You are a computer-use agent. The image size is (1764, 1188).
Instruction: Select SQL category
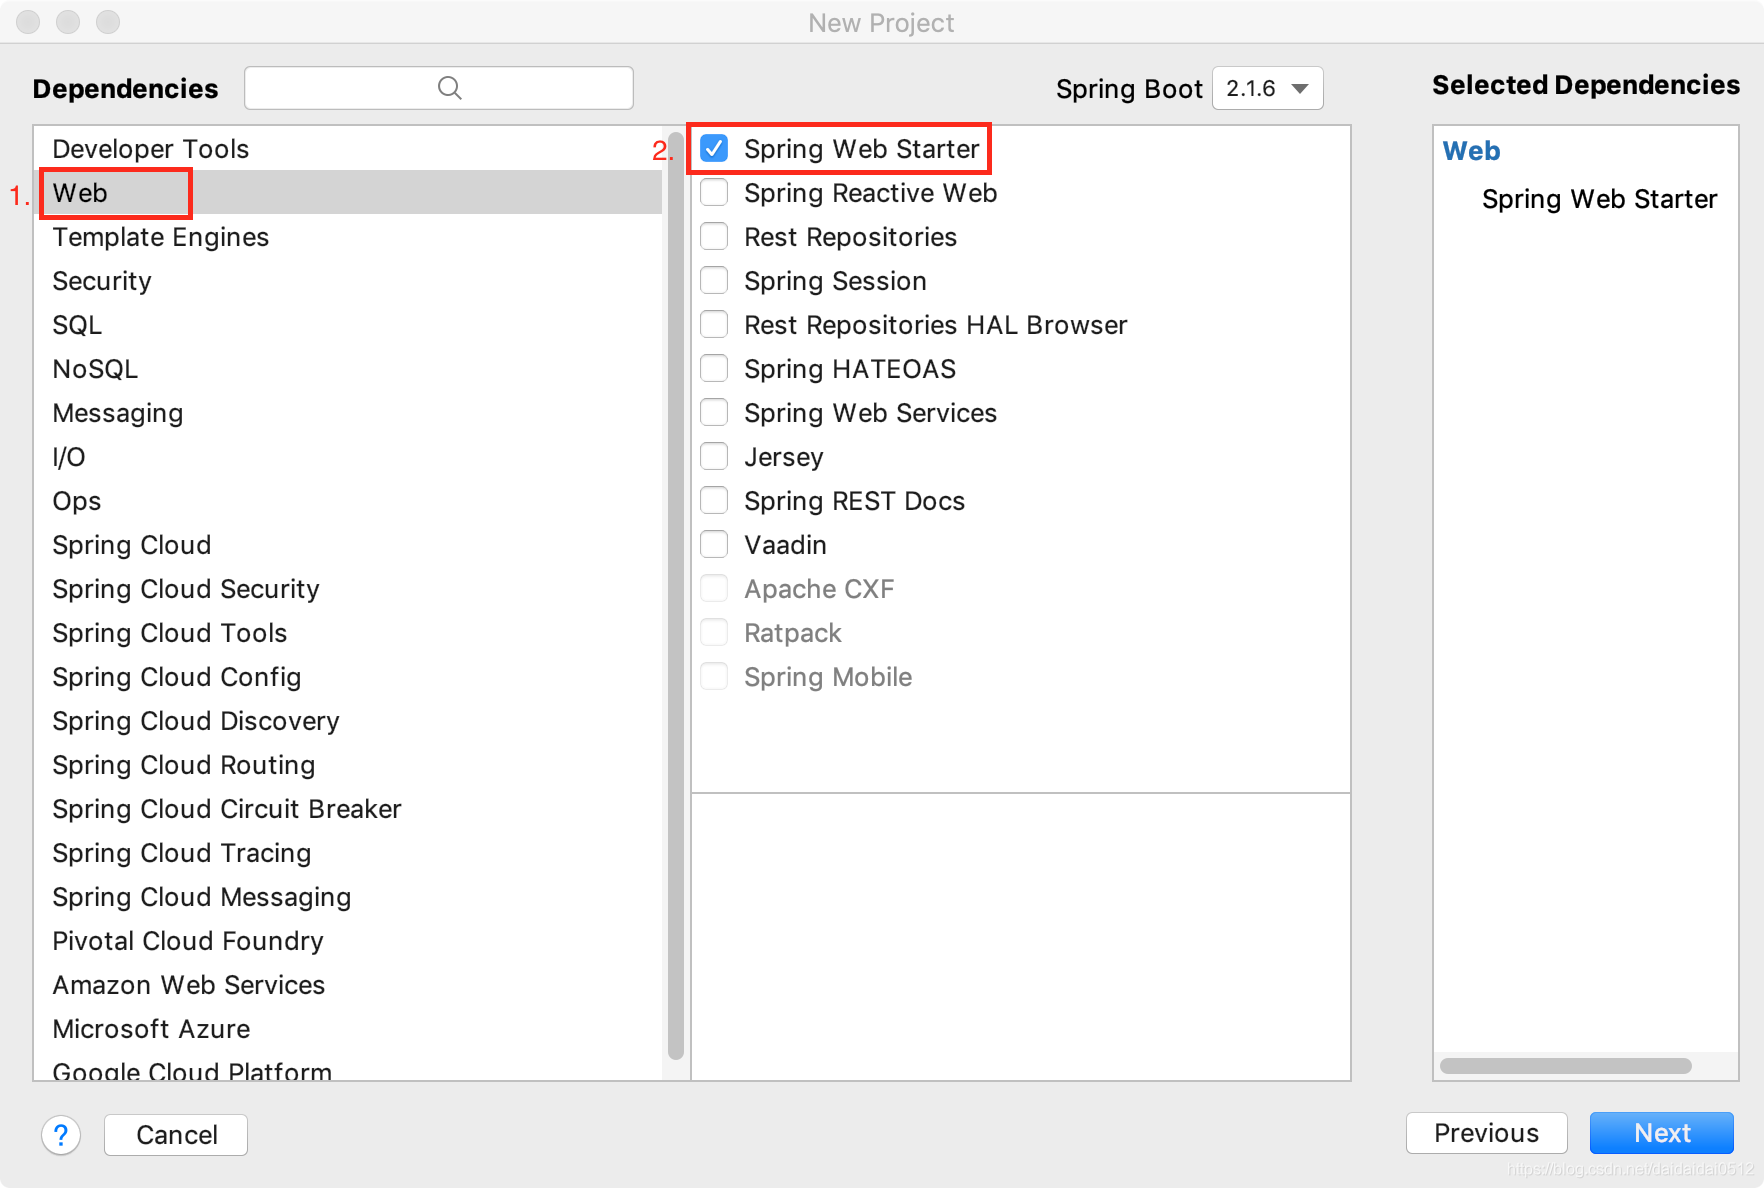coord(348,325)
